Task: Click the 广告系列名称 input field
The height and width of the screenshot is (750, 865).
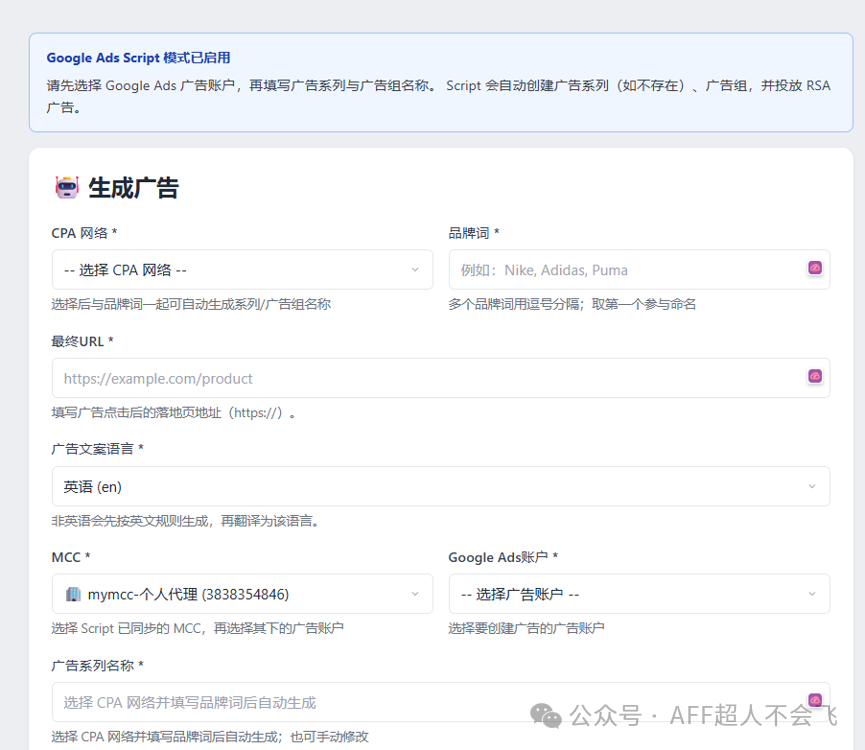Action: pos(441,702)
